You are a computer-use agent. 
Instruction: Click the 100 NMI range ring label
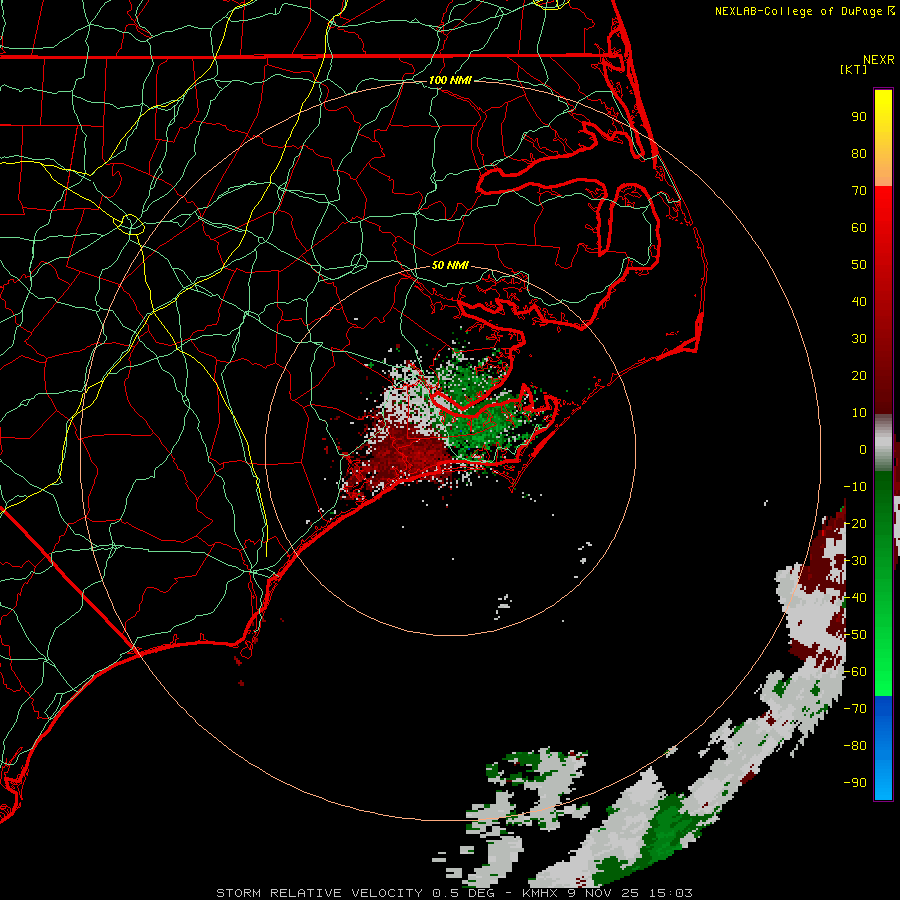tap(450, 80)
